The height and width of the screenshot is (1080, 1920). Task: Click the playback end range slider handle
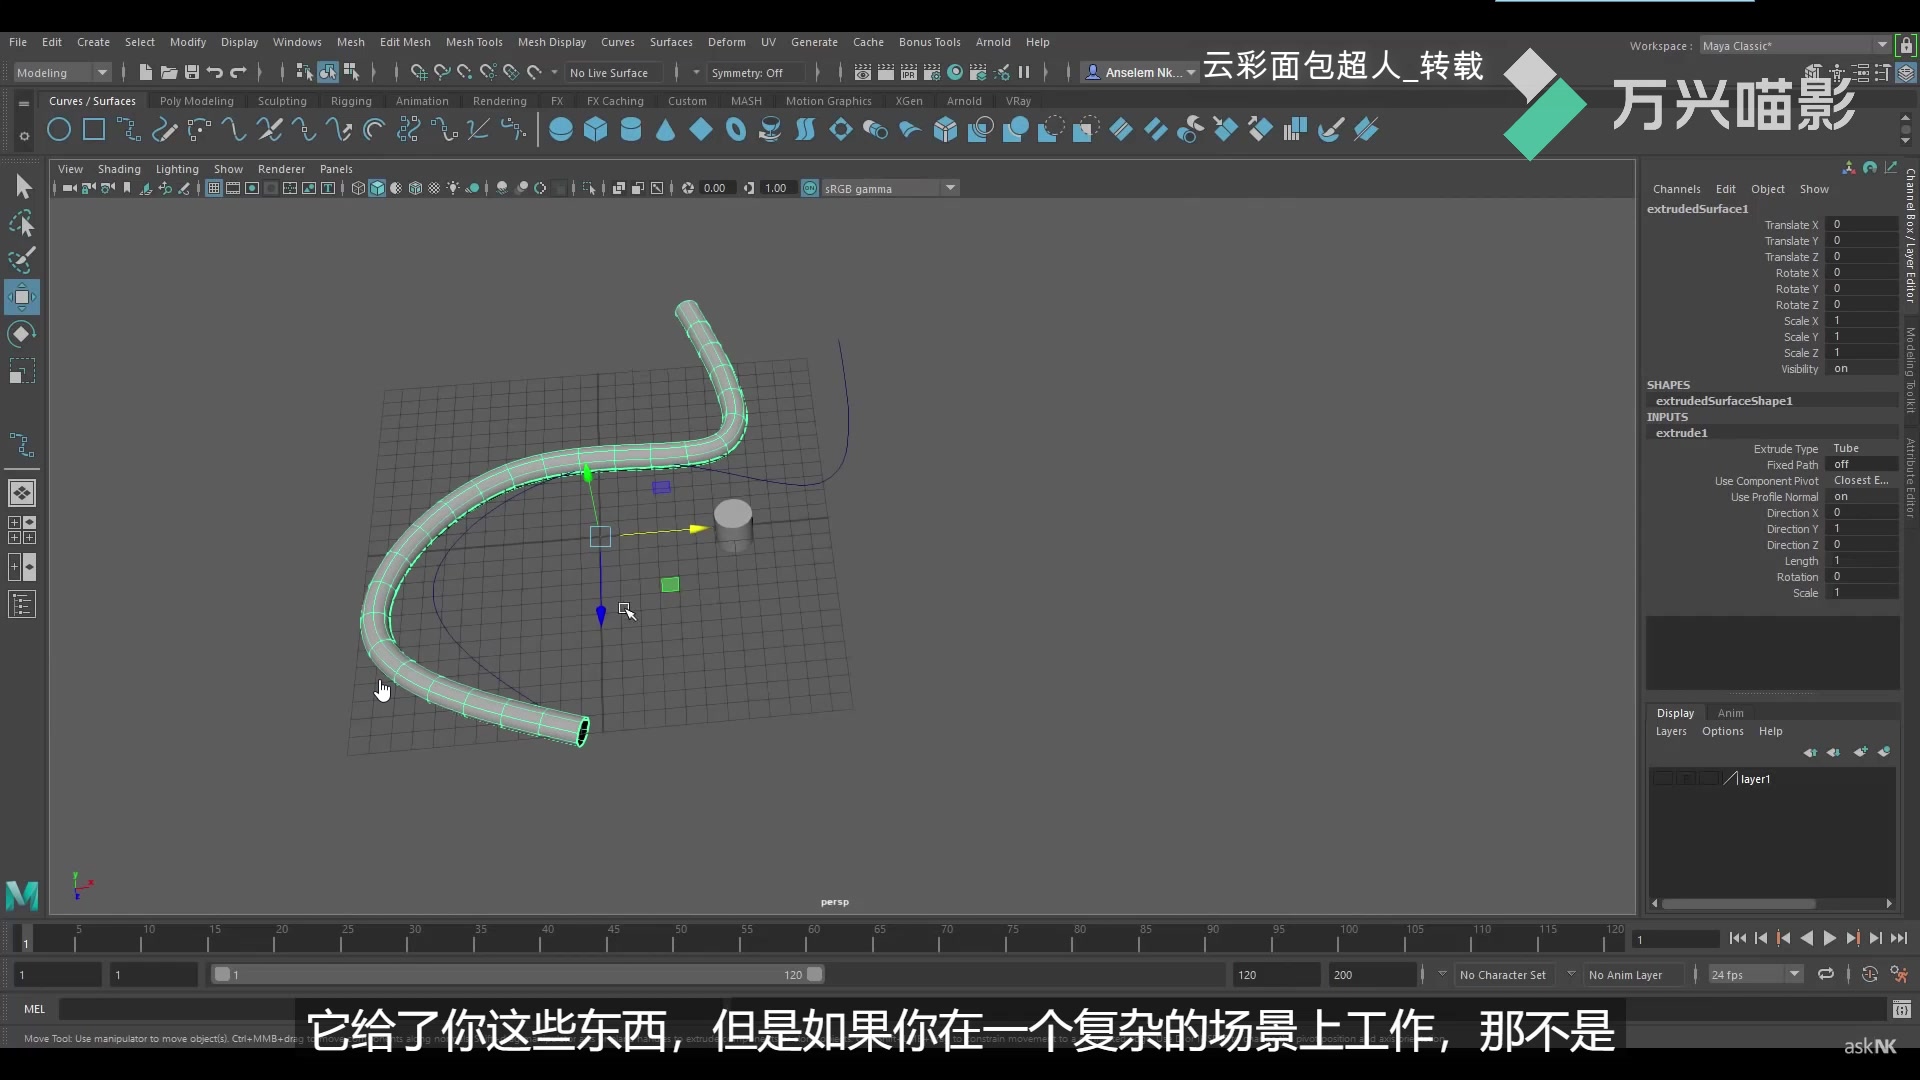tap(816, 974)
